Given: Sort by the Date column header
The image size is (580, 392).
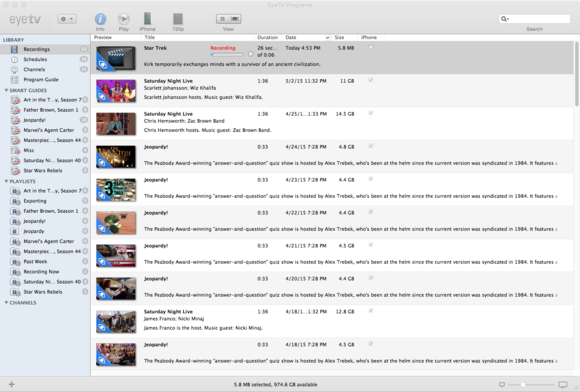Looking at the screenshot, I should coord(307,37).
